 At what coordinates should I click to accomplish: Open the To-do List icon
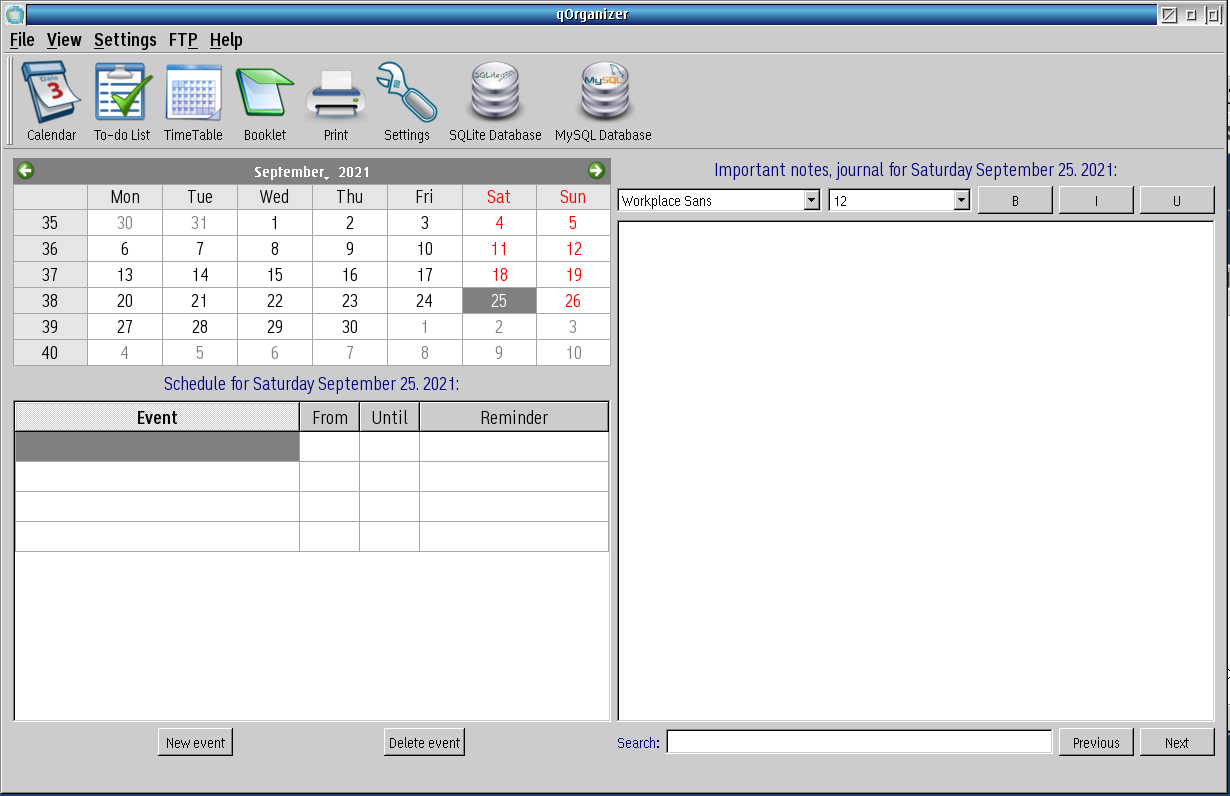tap(122, 102)
